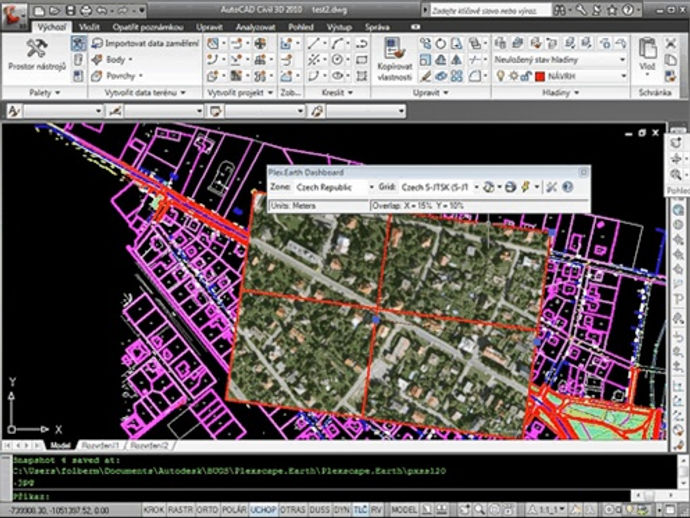Open the AutoCAD application menu button

[x=13, y=15]
